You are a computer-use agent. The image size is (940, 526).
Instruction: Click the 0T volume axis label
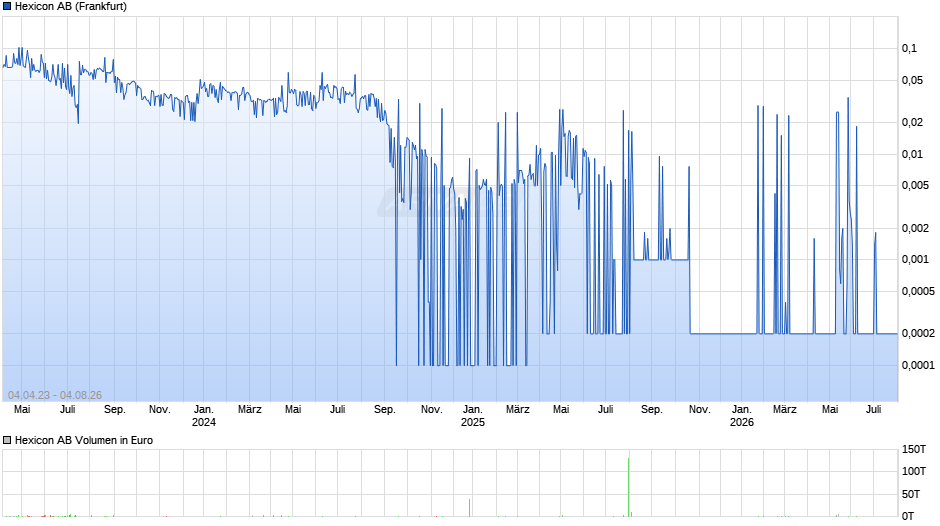pyautogui.click(x=908, y=516)
